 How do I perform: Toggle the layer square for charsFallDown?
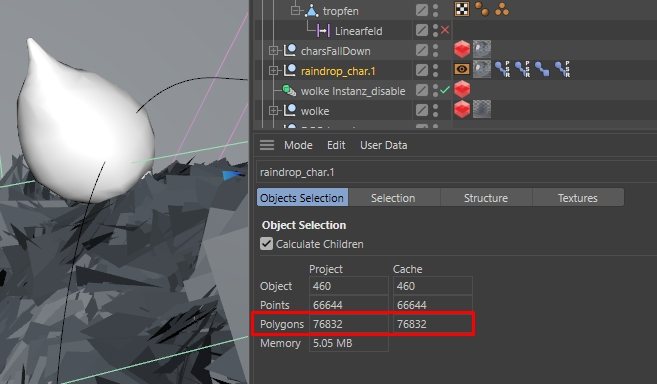point(422,50)
